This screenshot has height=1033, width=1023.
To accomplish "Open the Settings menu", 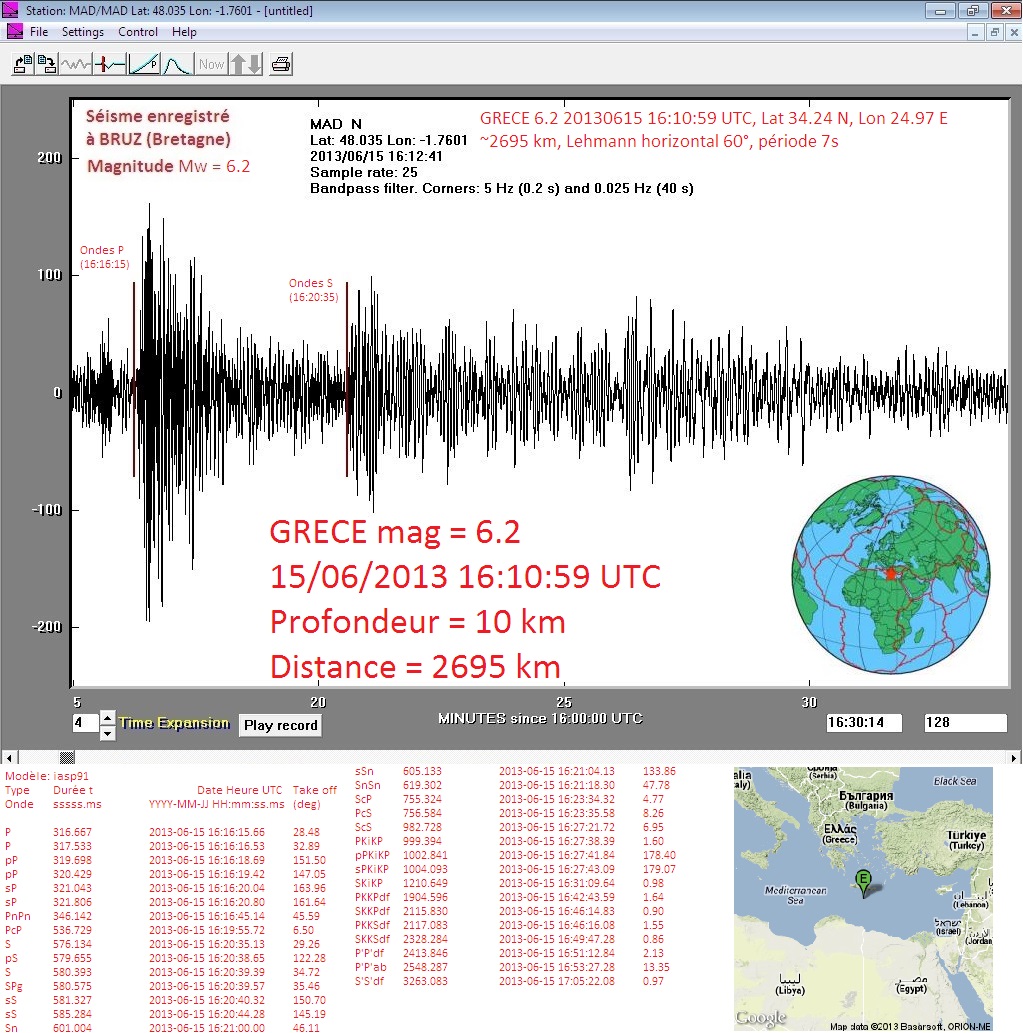I will pyautogui.click(x=83, y=32).
